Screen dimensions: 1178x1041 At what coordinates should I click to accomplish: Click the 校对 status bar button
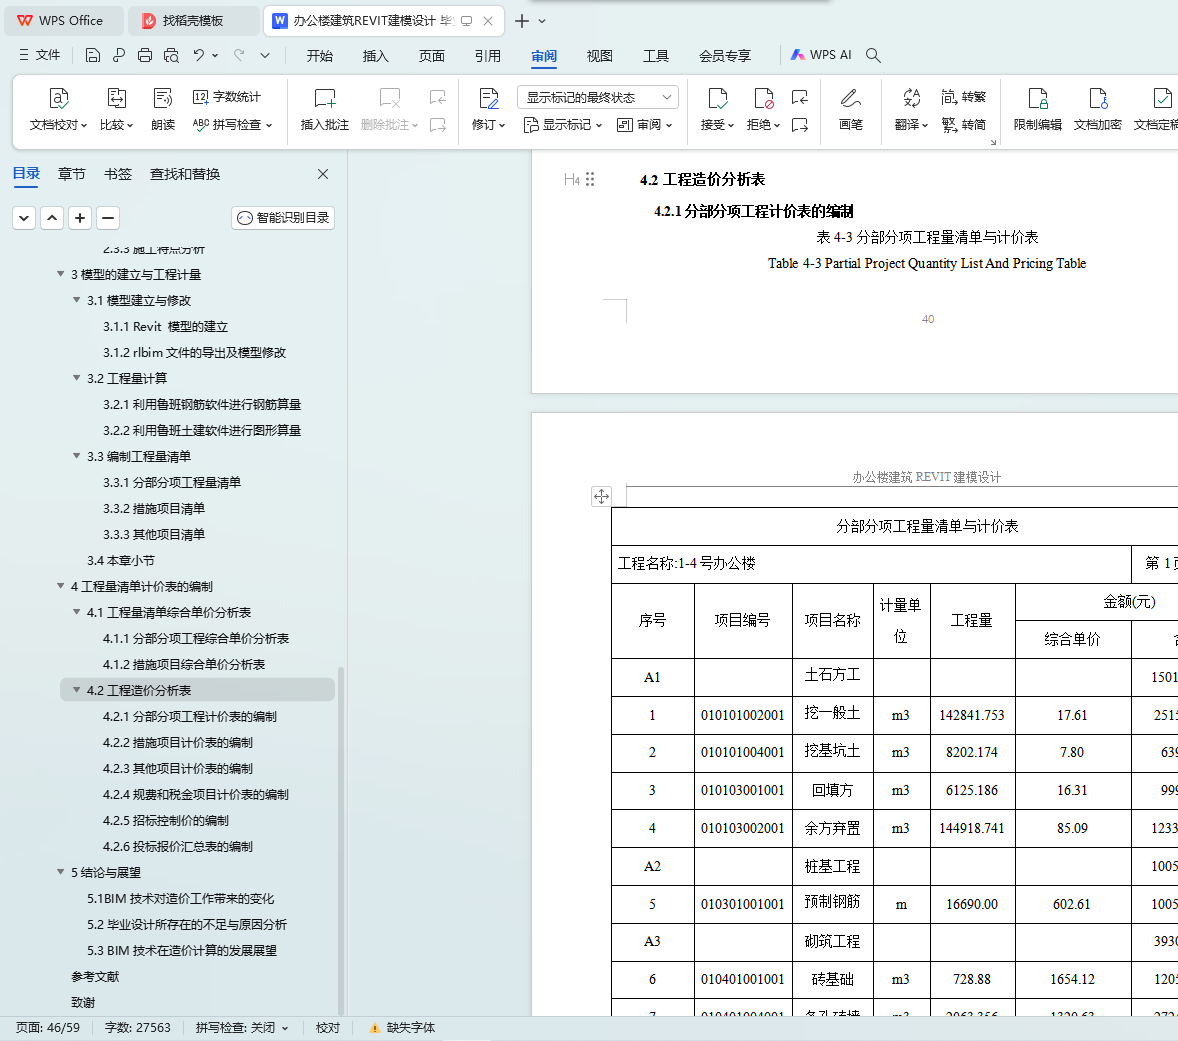coord(328,1027)
